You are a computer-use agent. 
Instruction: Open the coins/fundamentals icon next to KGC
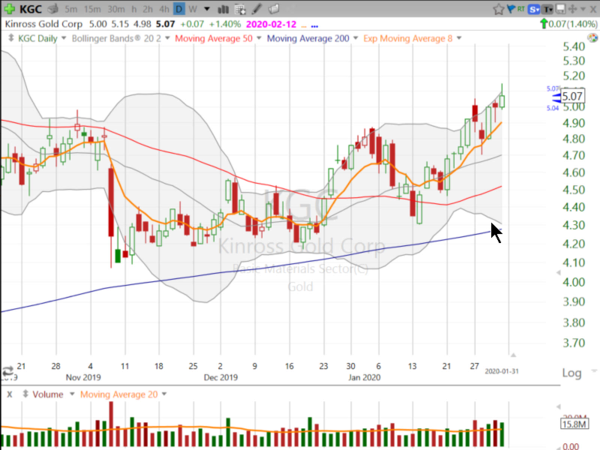point(53,8)
